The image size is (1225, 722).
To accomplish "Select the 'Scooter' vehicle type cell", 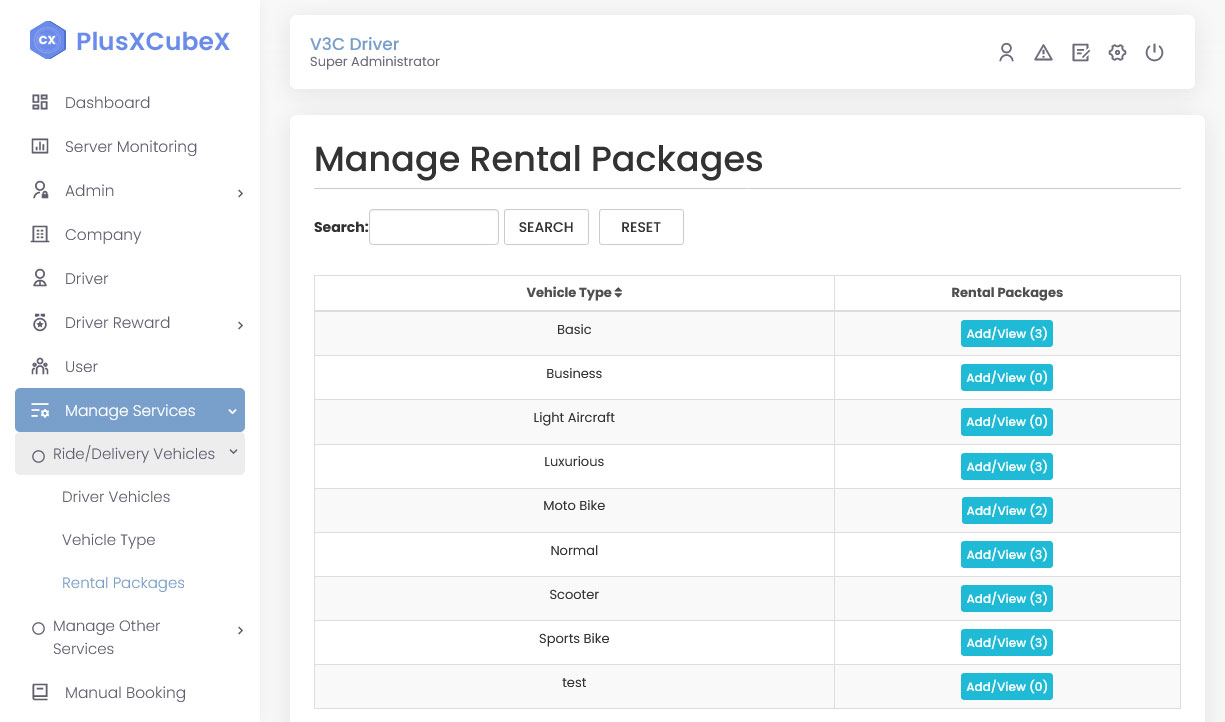I will coord(574,598).
